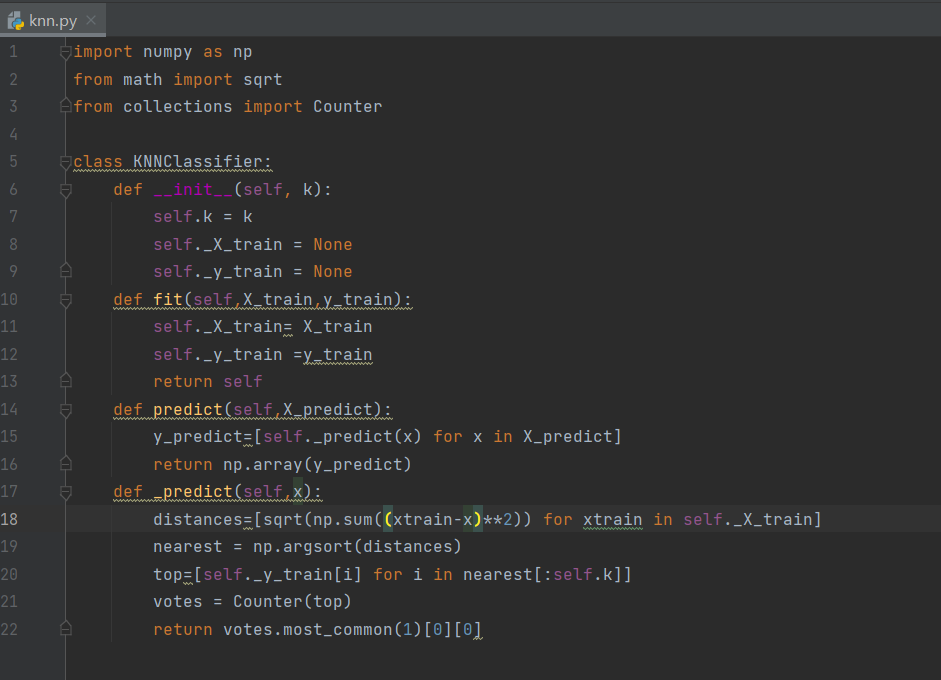Collapse the fit method fold on line 10
The width and height of the screenshot is (941, 680).
66,300
